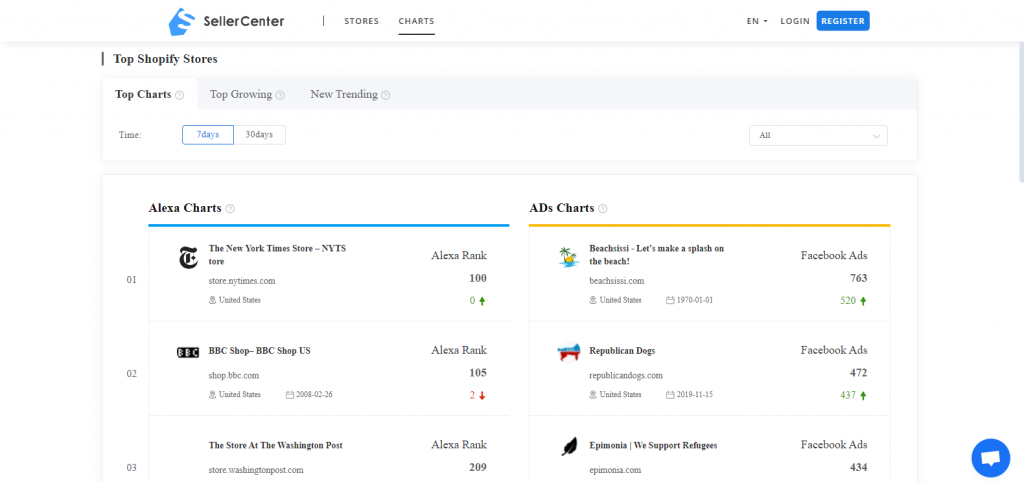Screen dimensions: 1024x482
Task: Click the SellerCenter logo icon
Action: pos(182,22)
